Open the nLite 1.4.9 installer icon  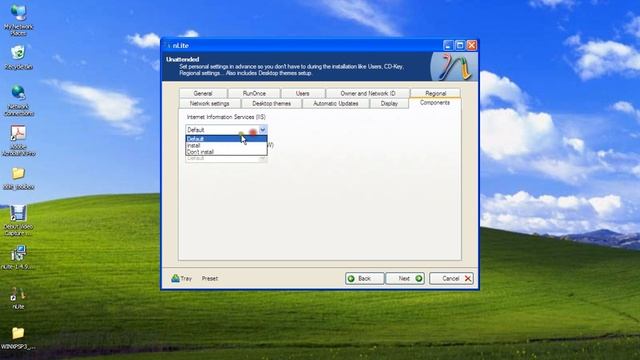click(18, 258)
